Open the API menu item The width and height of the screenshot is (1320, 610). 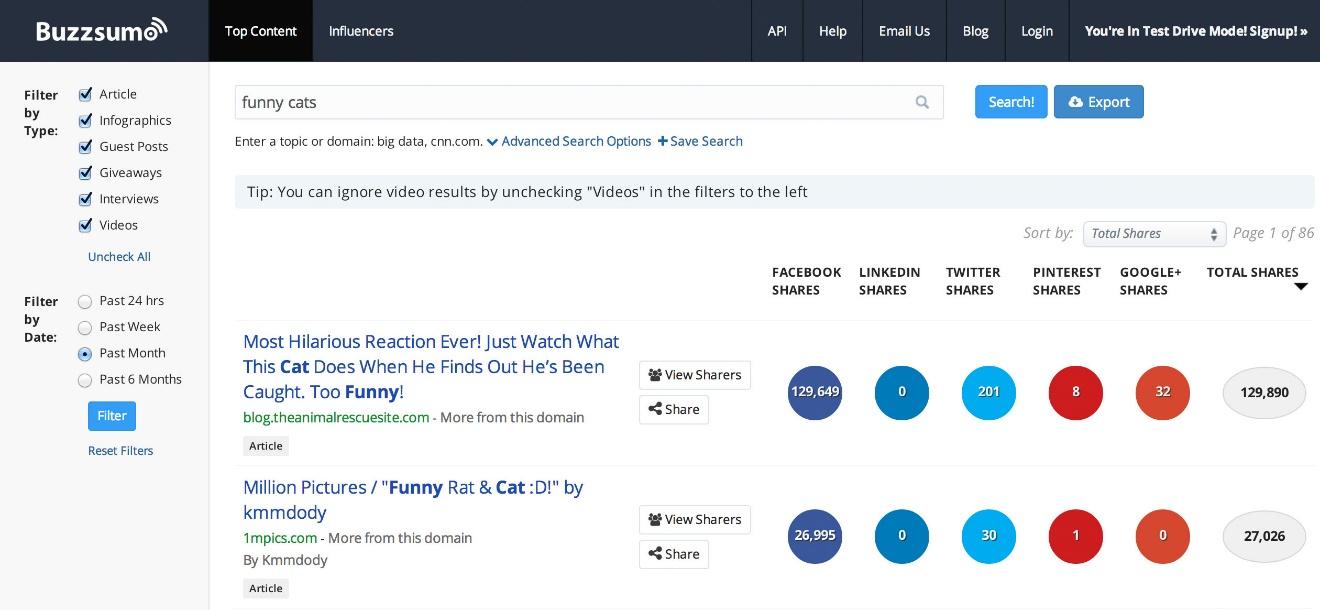(x=777, y=31)
